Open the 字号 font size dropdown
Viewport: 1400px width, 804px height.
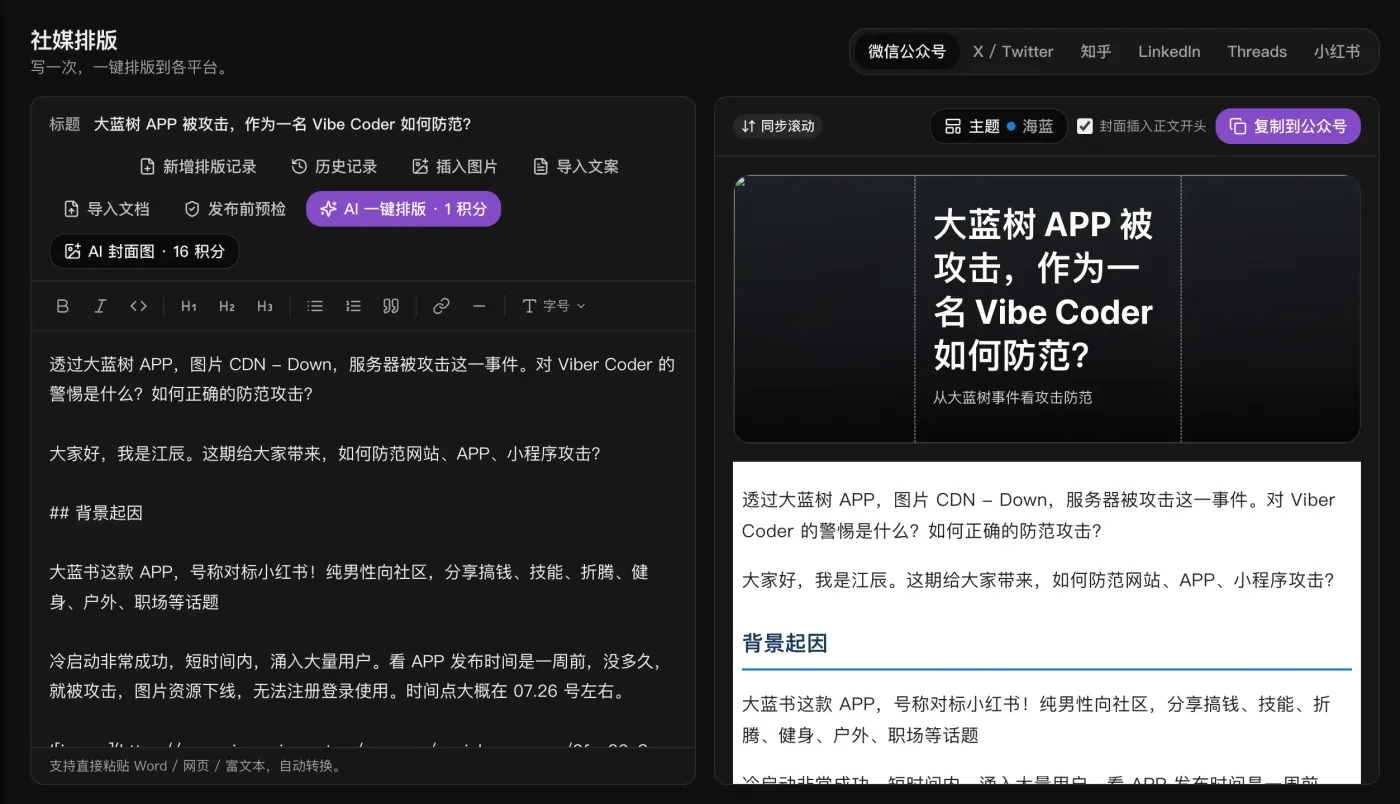pos(554,306)
